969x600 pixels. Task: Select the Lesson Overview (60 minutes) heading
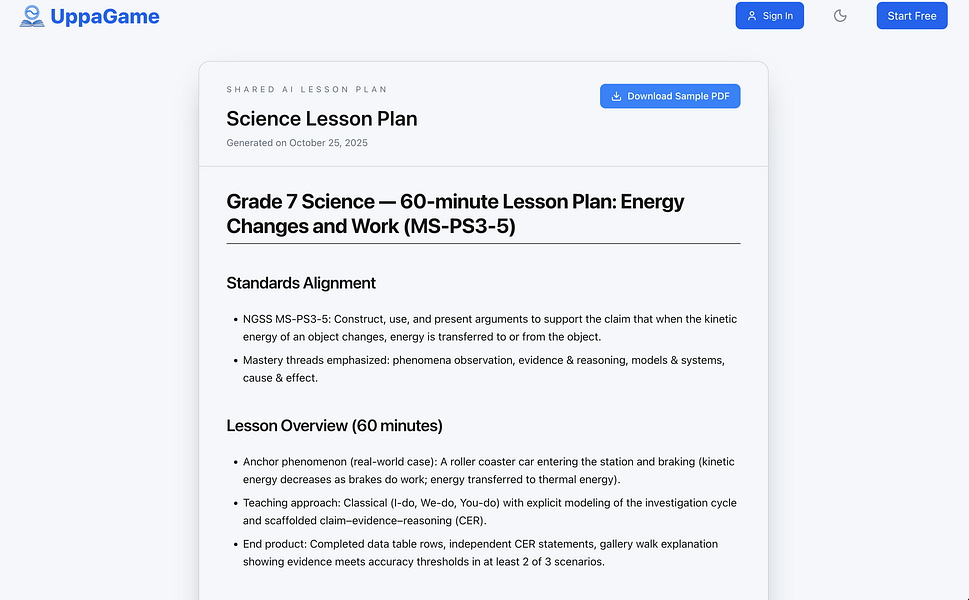click(x=334, y=426)
